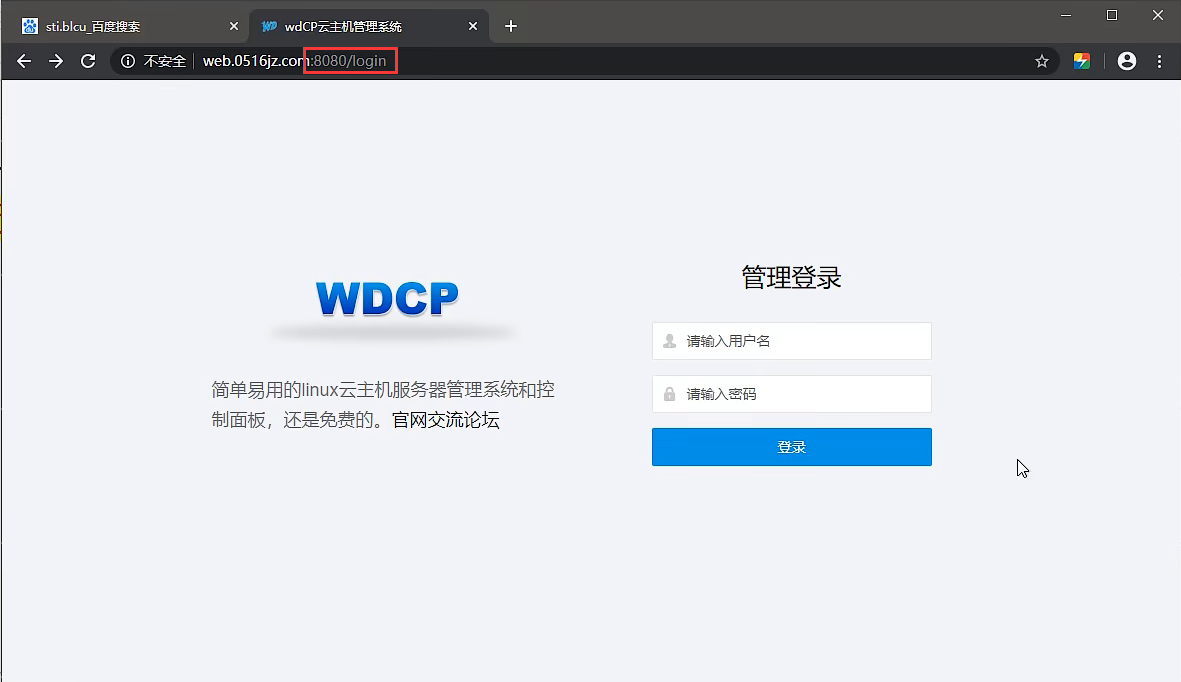The width and height of the screenshot is (1181, 682).
Task: Open the colorful extension icon
Action: pyautogui.click(x=1082, y=61)
